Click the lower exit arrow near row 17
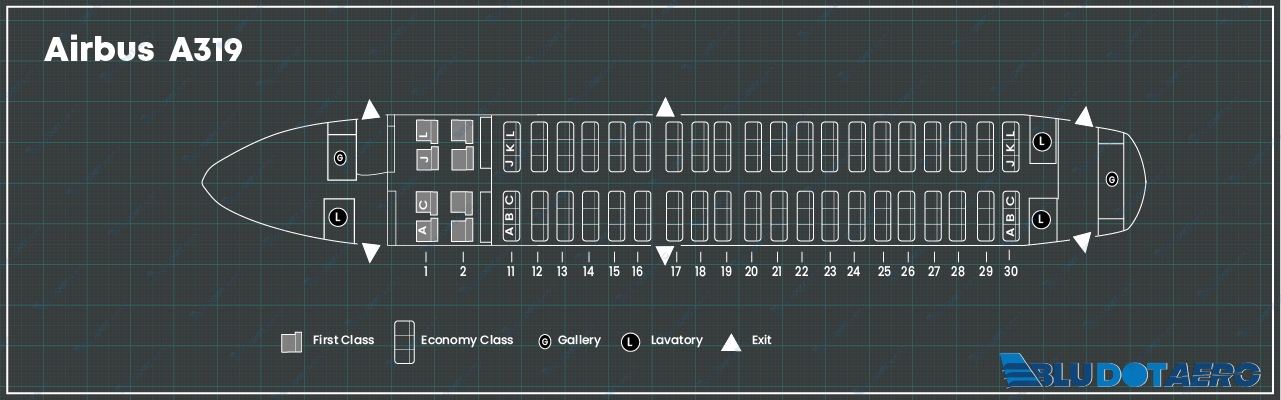Viewport: 1281px width, 400px height. point(665,255)
